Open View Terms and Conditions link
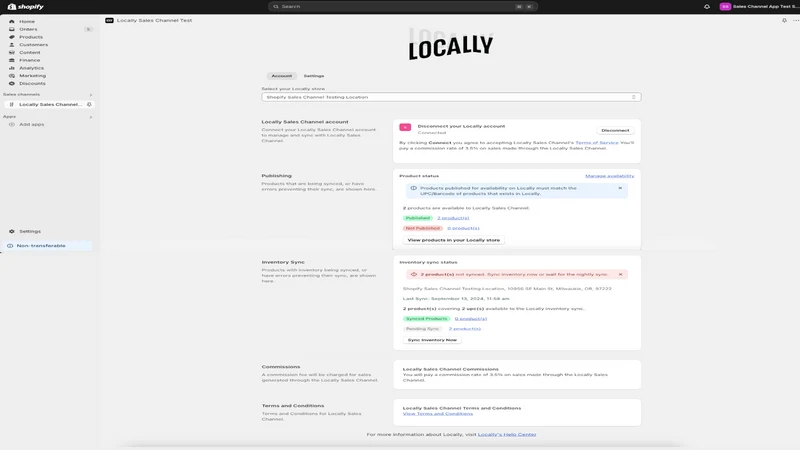800x450 pixels. (x=438, y=414)
